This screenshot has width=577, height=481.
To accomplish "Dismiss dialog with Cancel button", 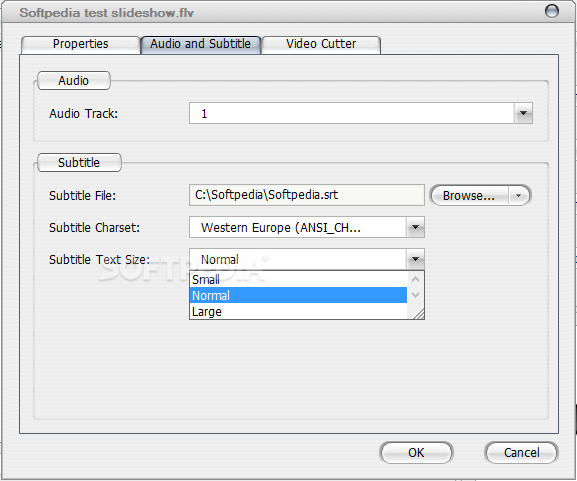I will click(x=521, y=453).
